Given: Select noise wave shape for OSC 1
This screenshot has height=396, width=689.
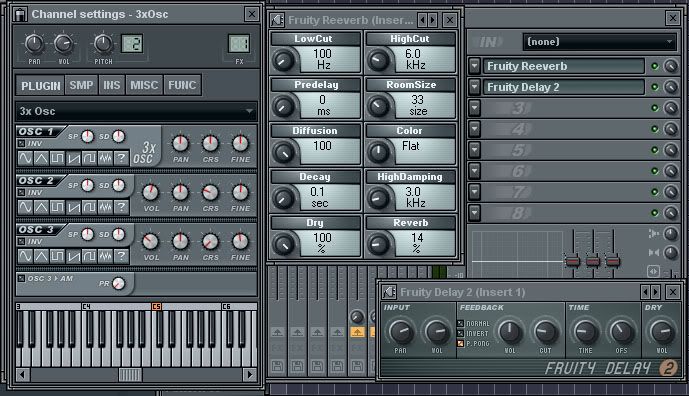Looking at the screenshot, I should pyautogui.click(x=105, y=158).
